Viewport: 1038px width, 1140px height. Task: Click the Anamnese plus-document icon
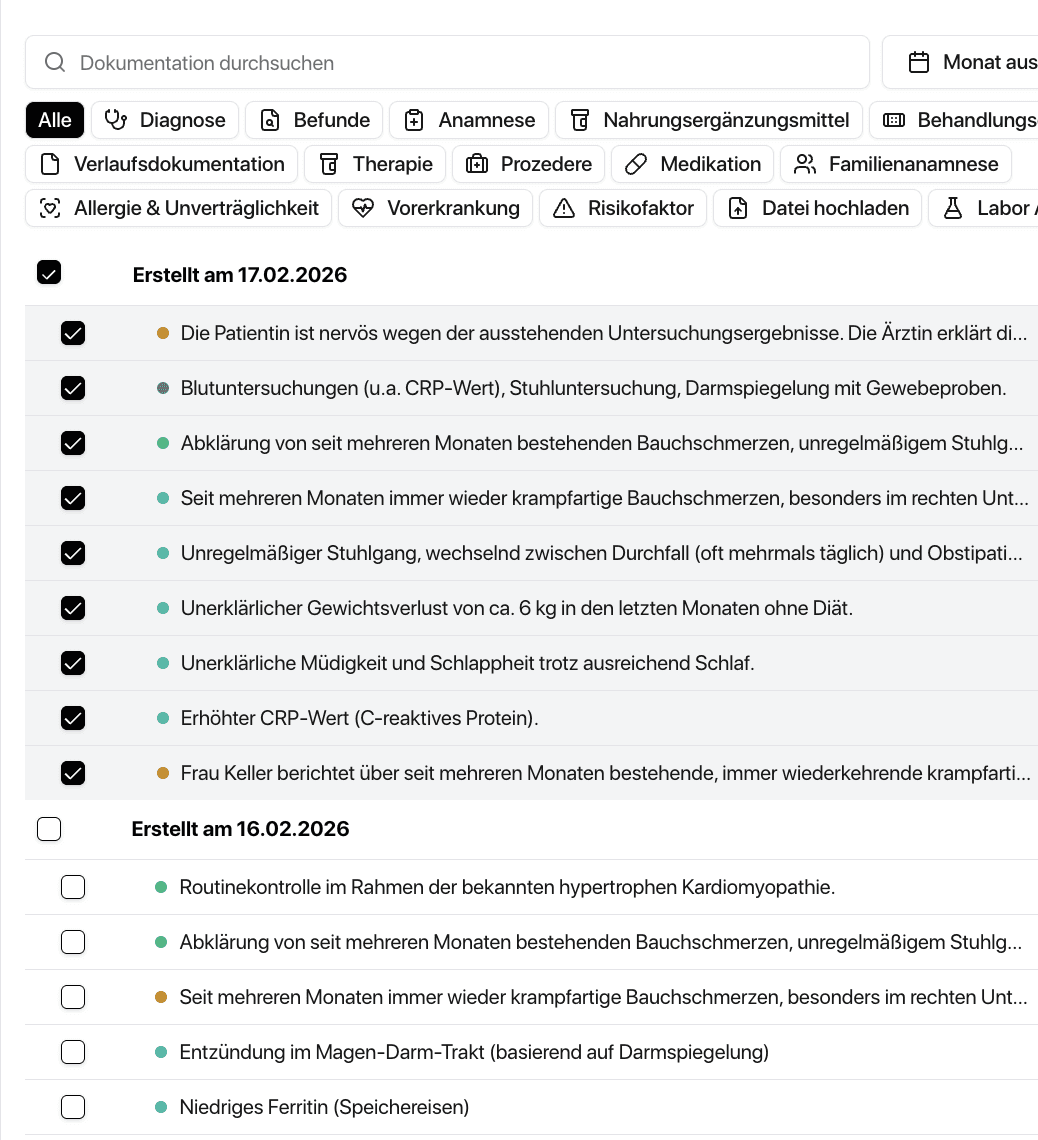coord(415,119)
